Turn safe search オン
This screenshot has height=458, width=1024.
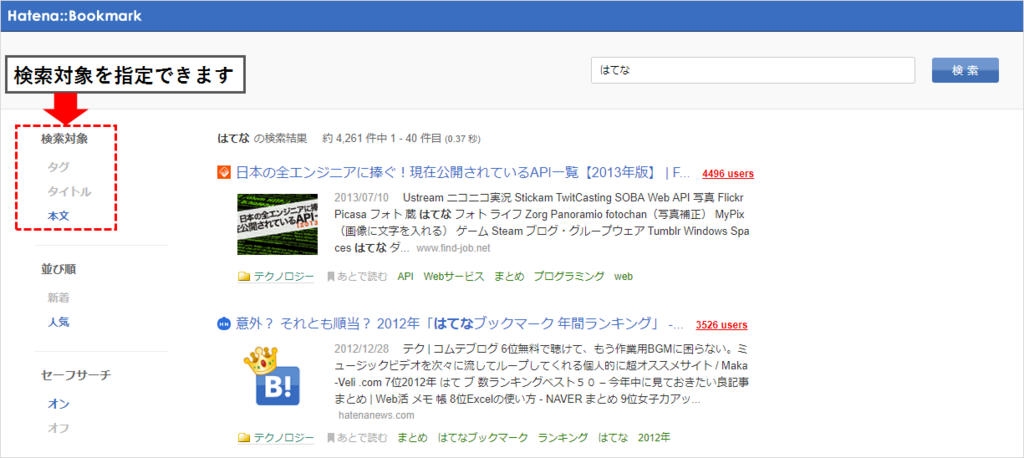[58, 404]
